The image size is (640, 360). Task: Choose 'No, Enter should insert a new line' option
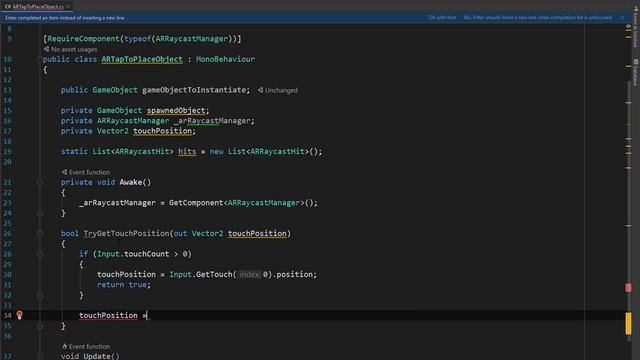pos(538,18)
